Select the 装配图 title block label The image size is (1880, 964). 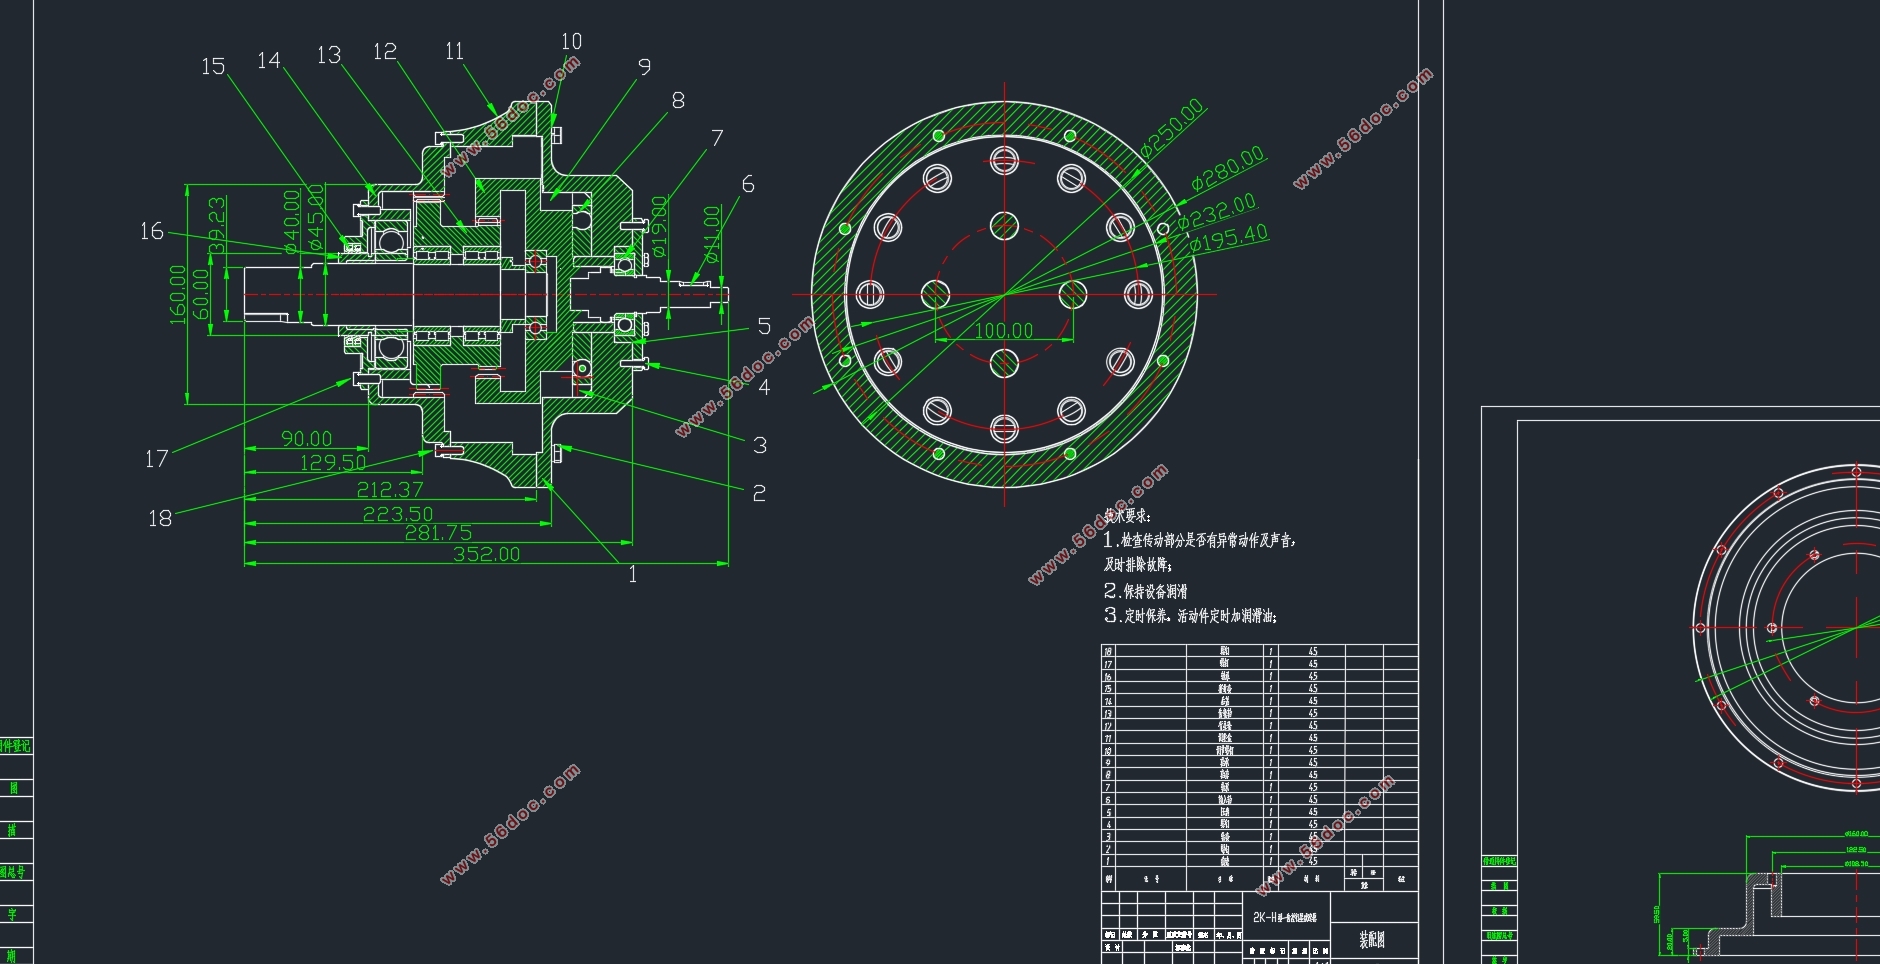point(1372,940)
